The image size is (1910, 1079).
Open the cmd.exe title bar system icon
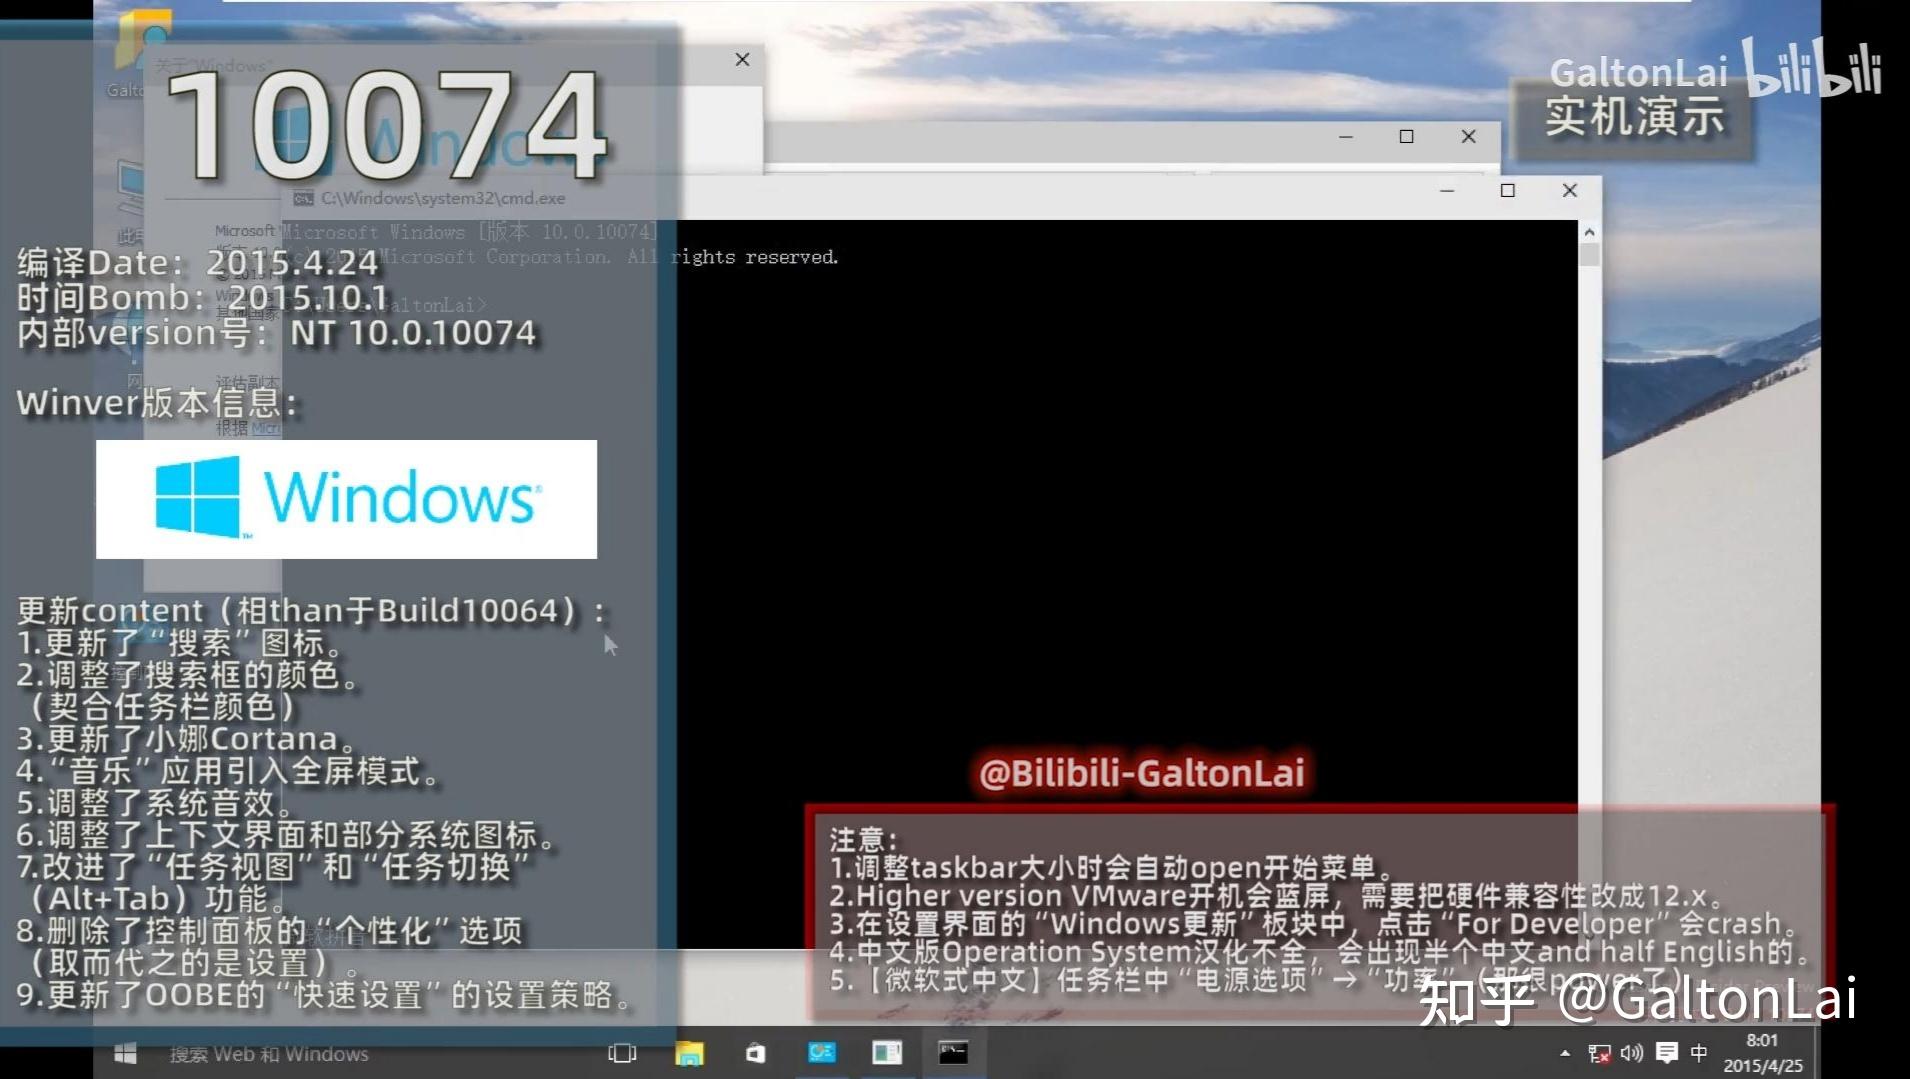click(303, 198)
